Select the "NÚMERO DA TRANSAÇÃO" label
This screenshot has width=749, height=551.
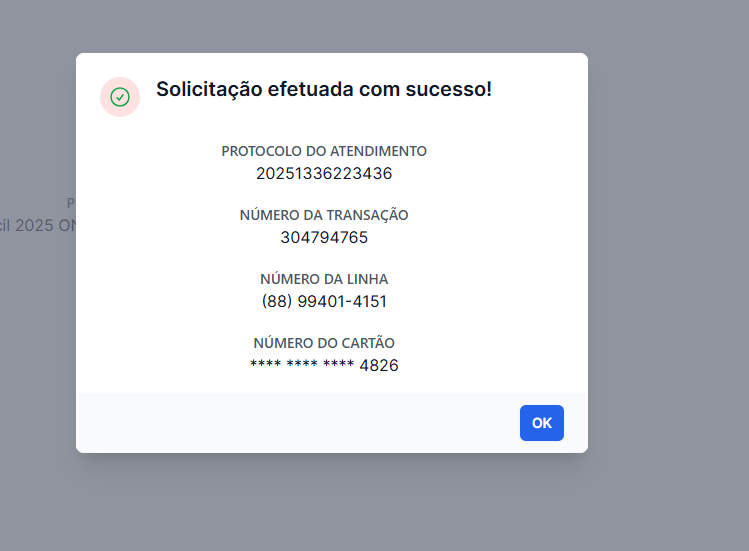pos(324,215)
